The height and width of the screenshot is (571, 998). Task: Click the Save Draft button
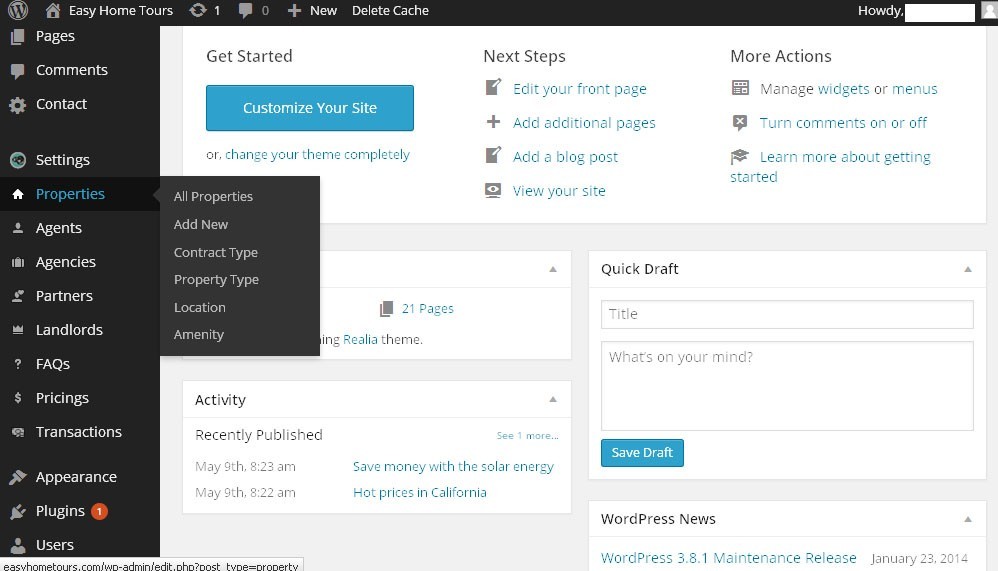(x=642, y=453)
